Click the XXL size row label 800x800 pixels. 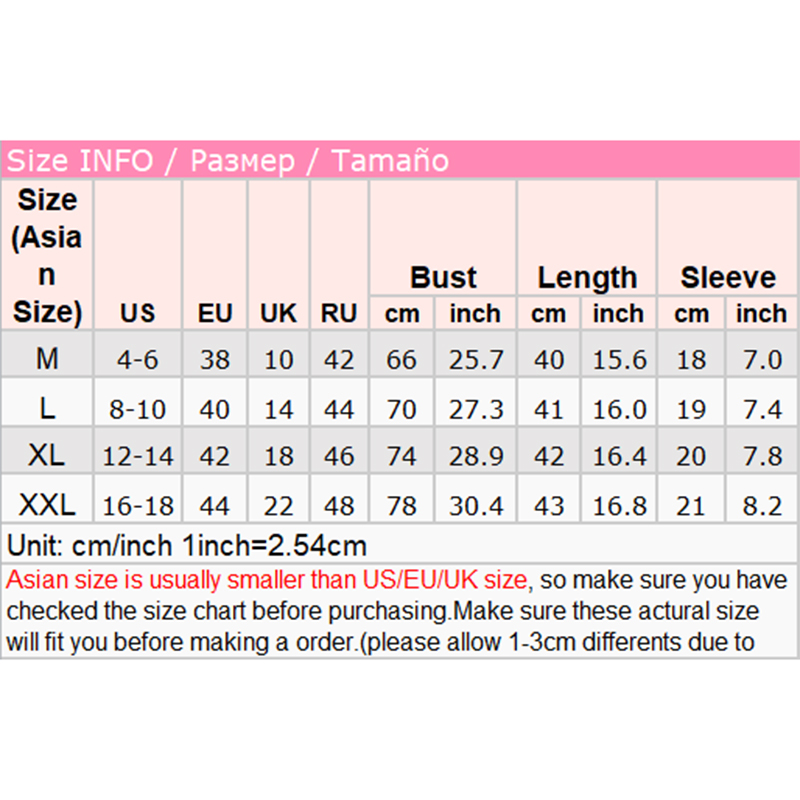point(47,505)
